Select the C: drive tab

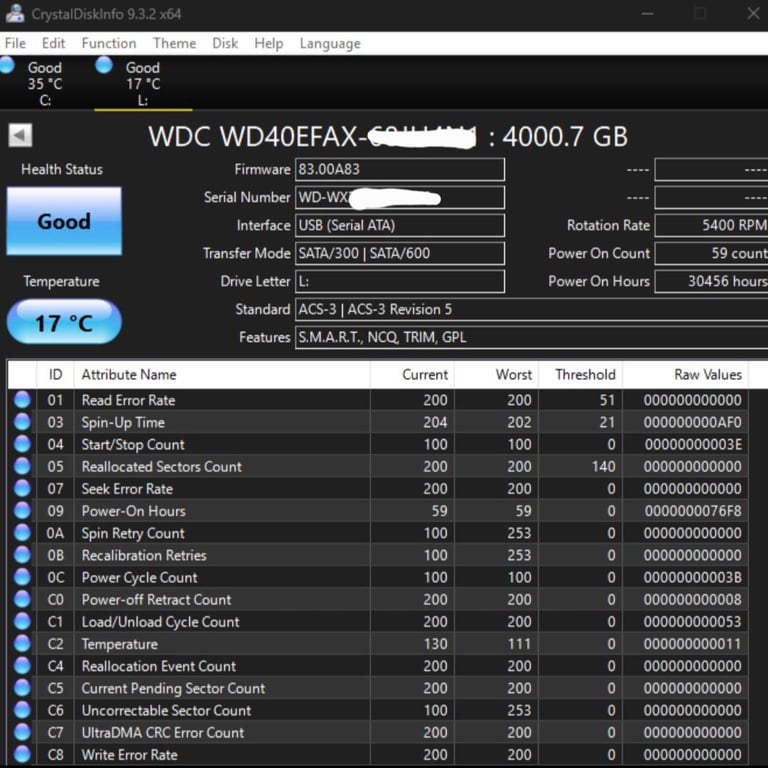pyautogui.click(x=45, y=83)
